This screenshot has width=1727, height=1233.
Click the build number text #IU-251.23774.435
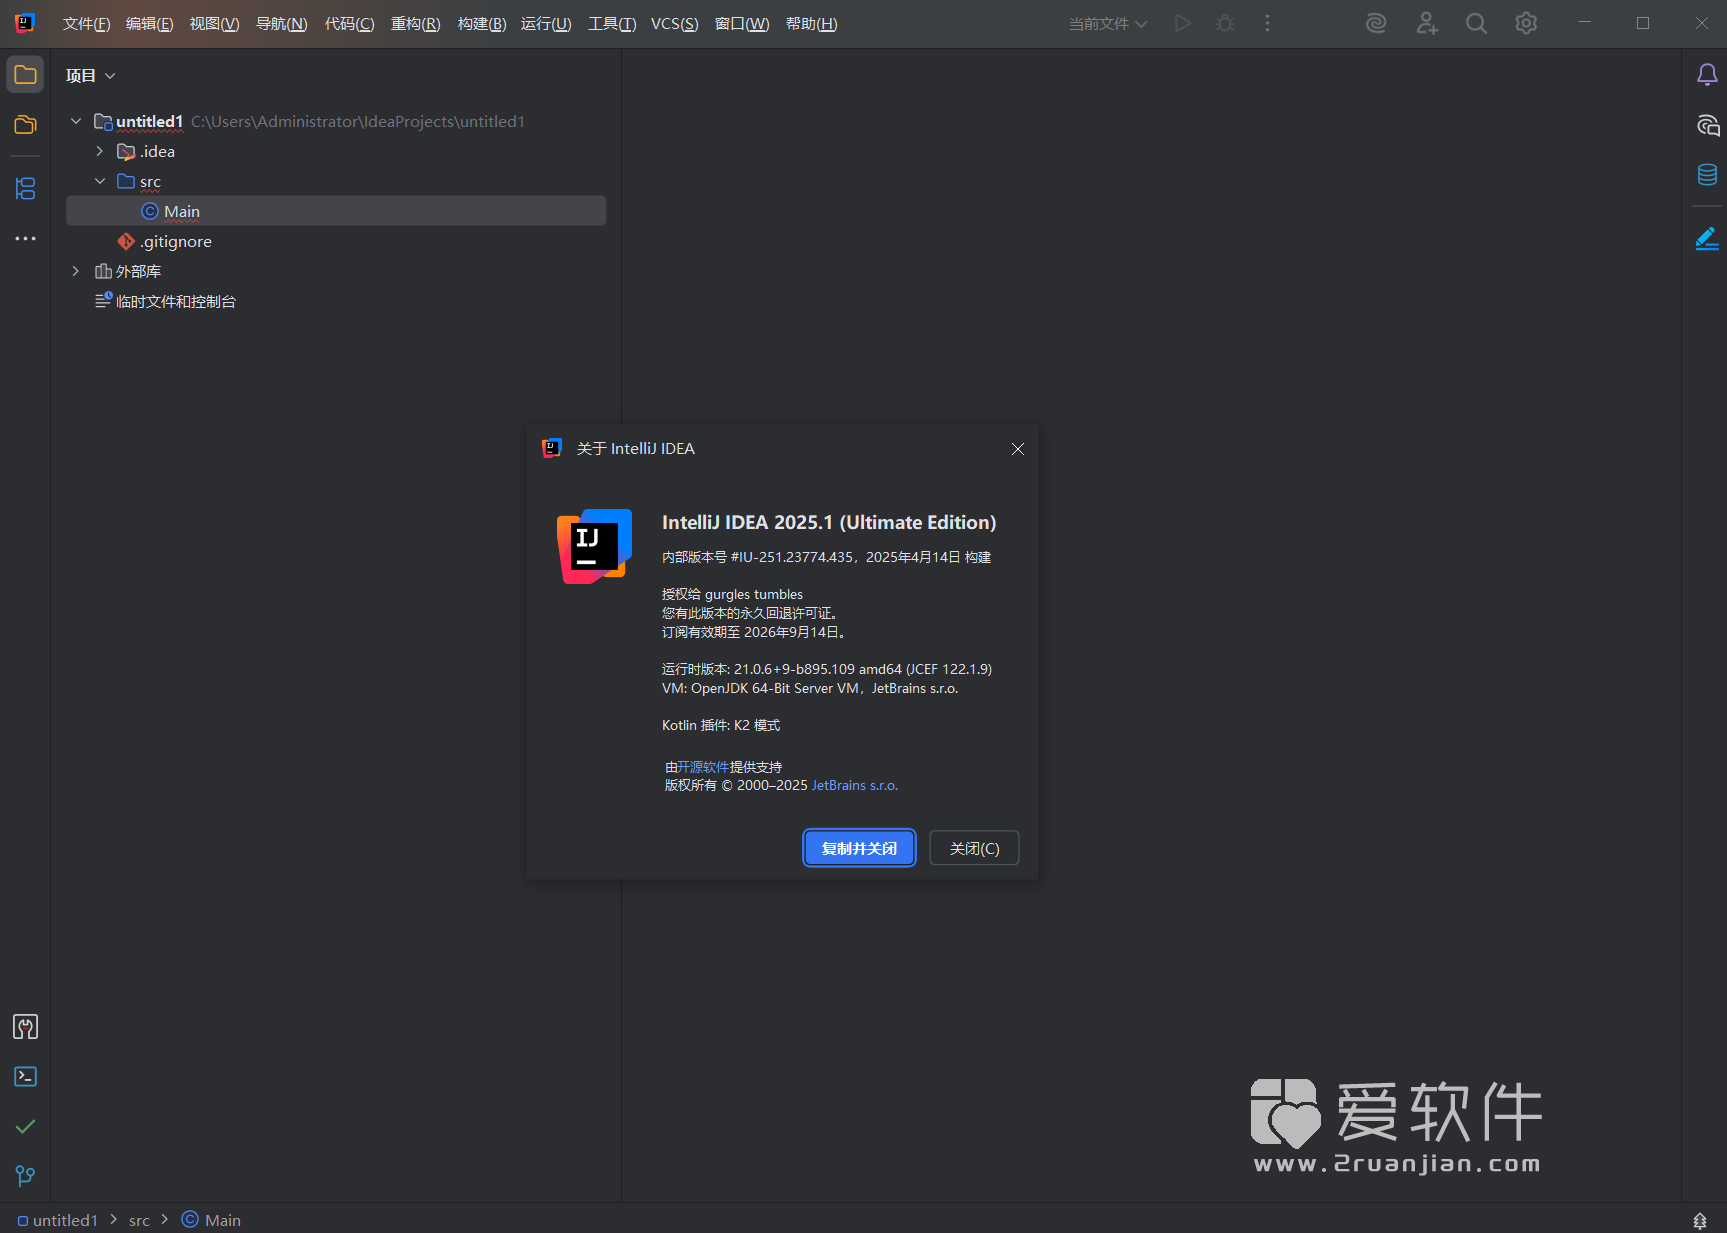pos(792,557)
